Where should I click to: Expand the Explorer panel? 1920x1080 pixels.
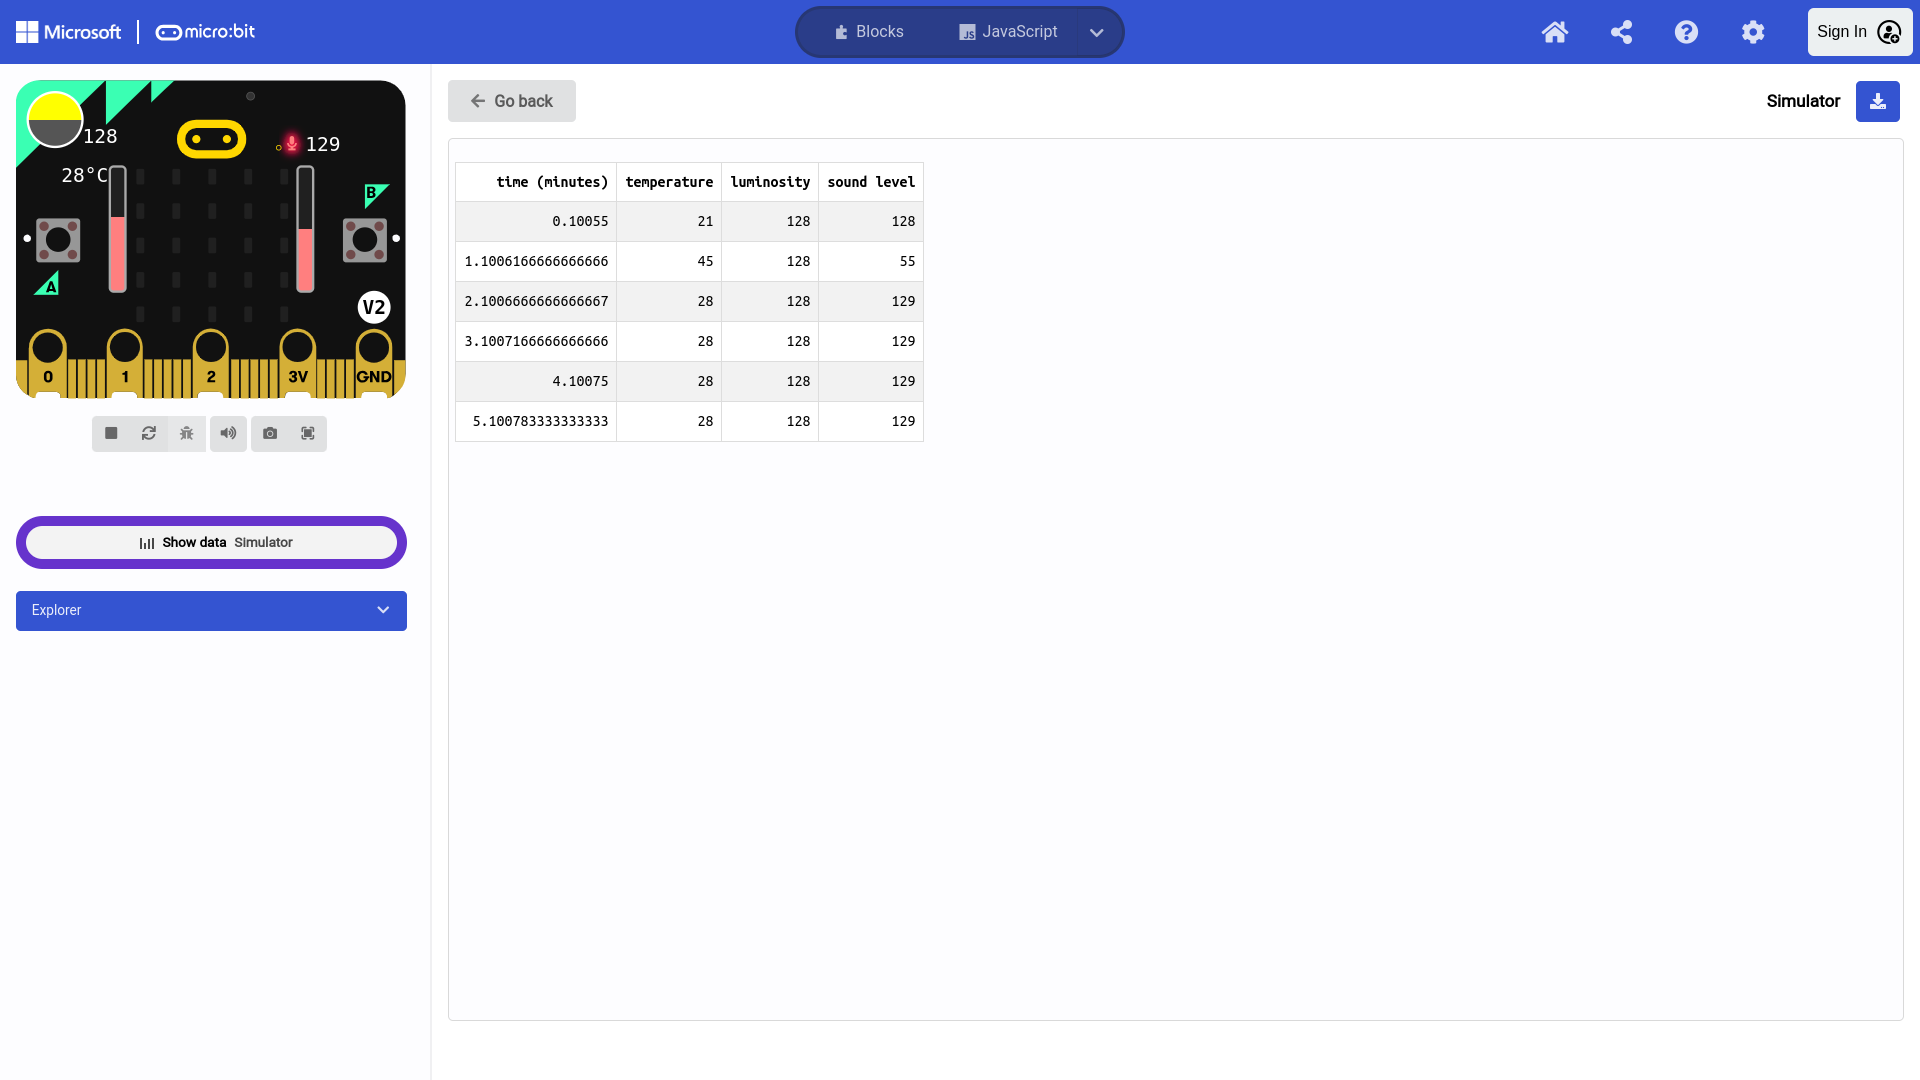coord(211,610)
